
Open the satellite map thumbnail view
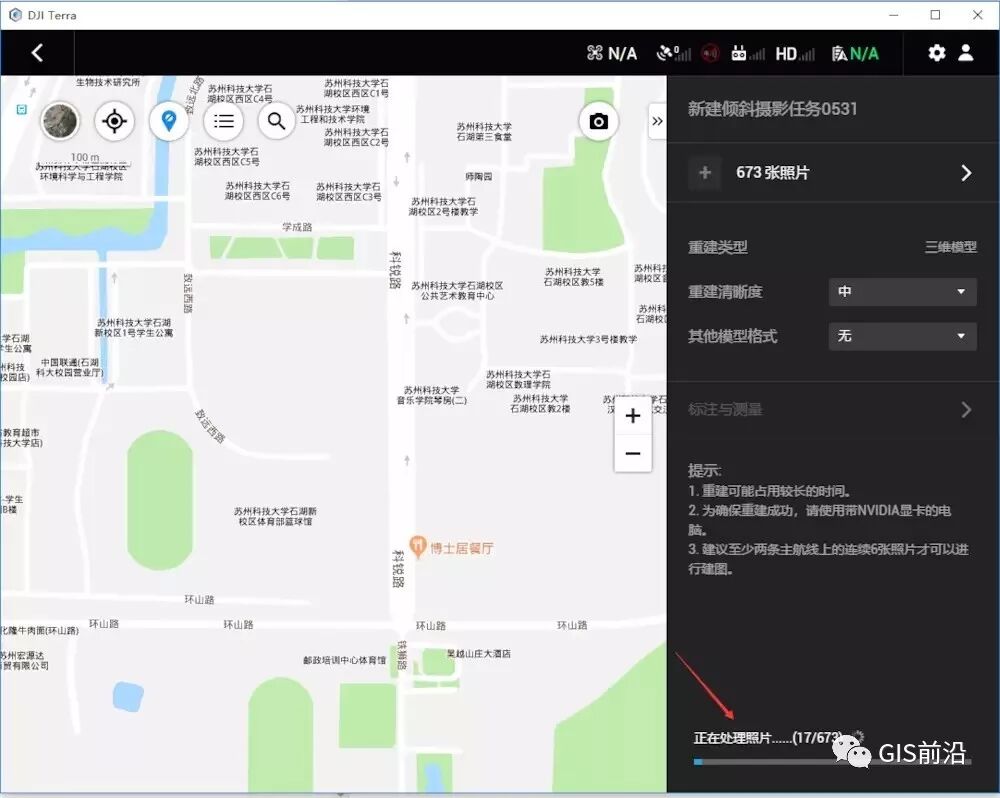point(61,121)
